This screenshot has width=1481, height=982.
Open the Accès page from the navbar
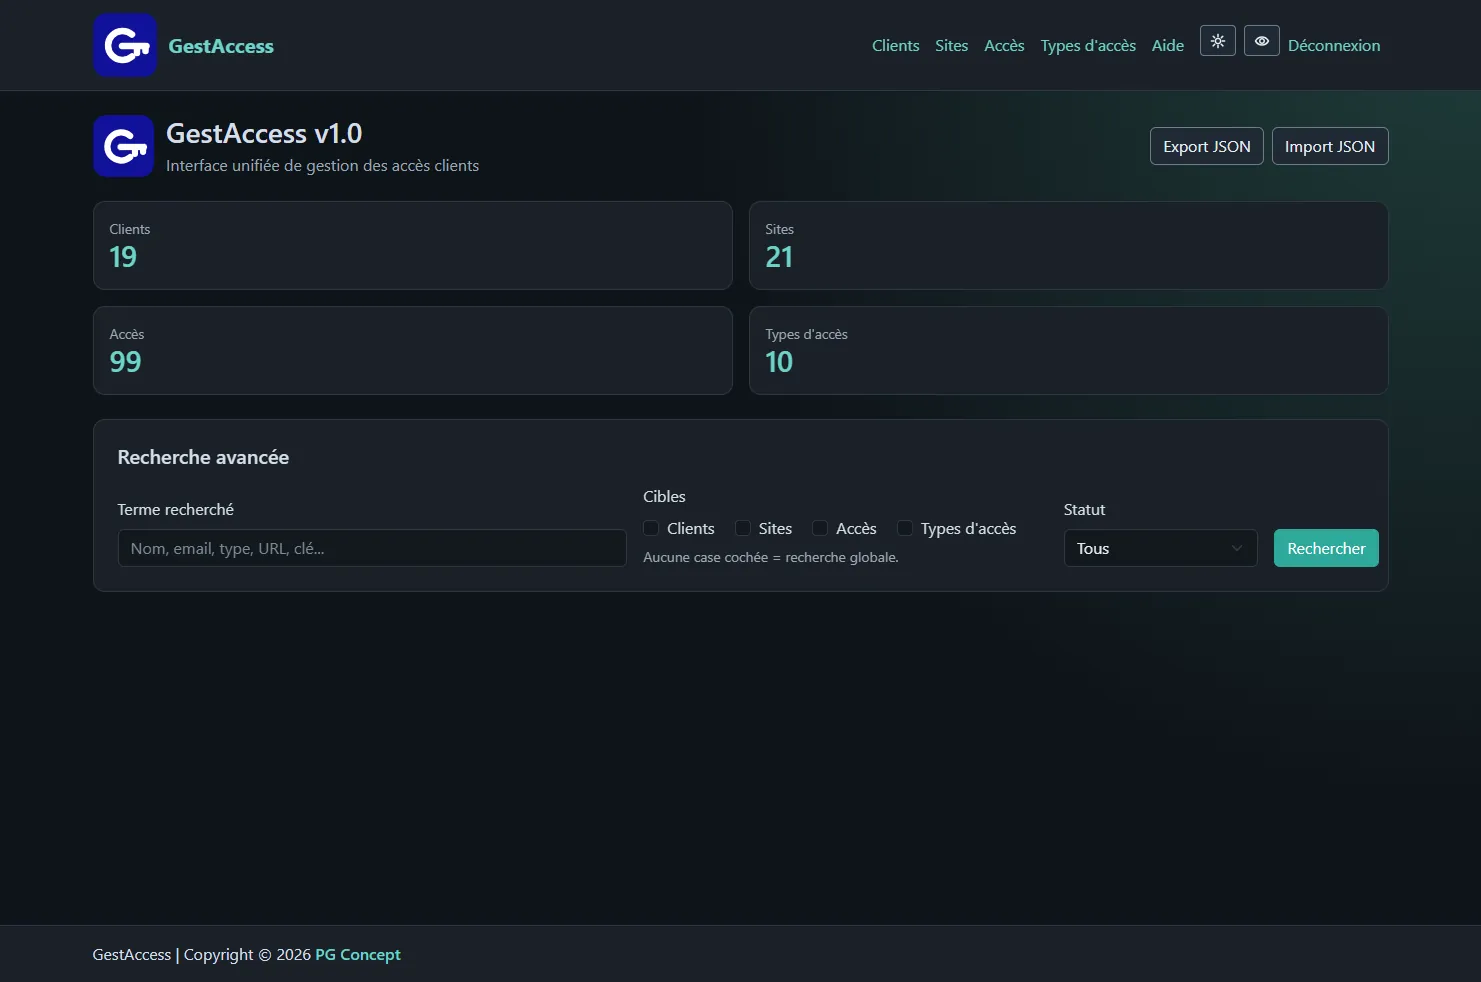pyautogui.click(x=1004, y=45)
